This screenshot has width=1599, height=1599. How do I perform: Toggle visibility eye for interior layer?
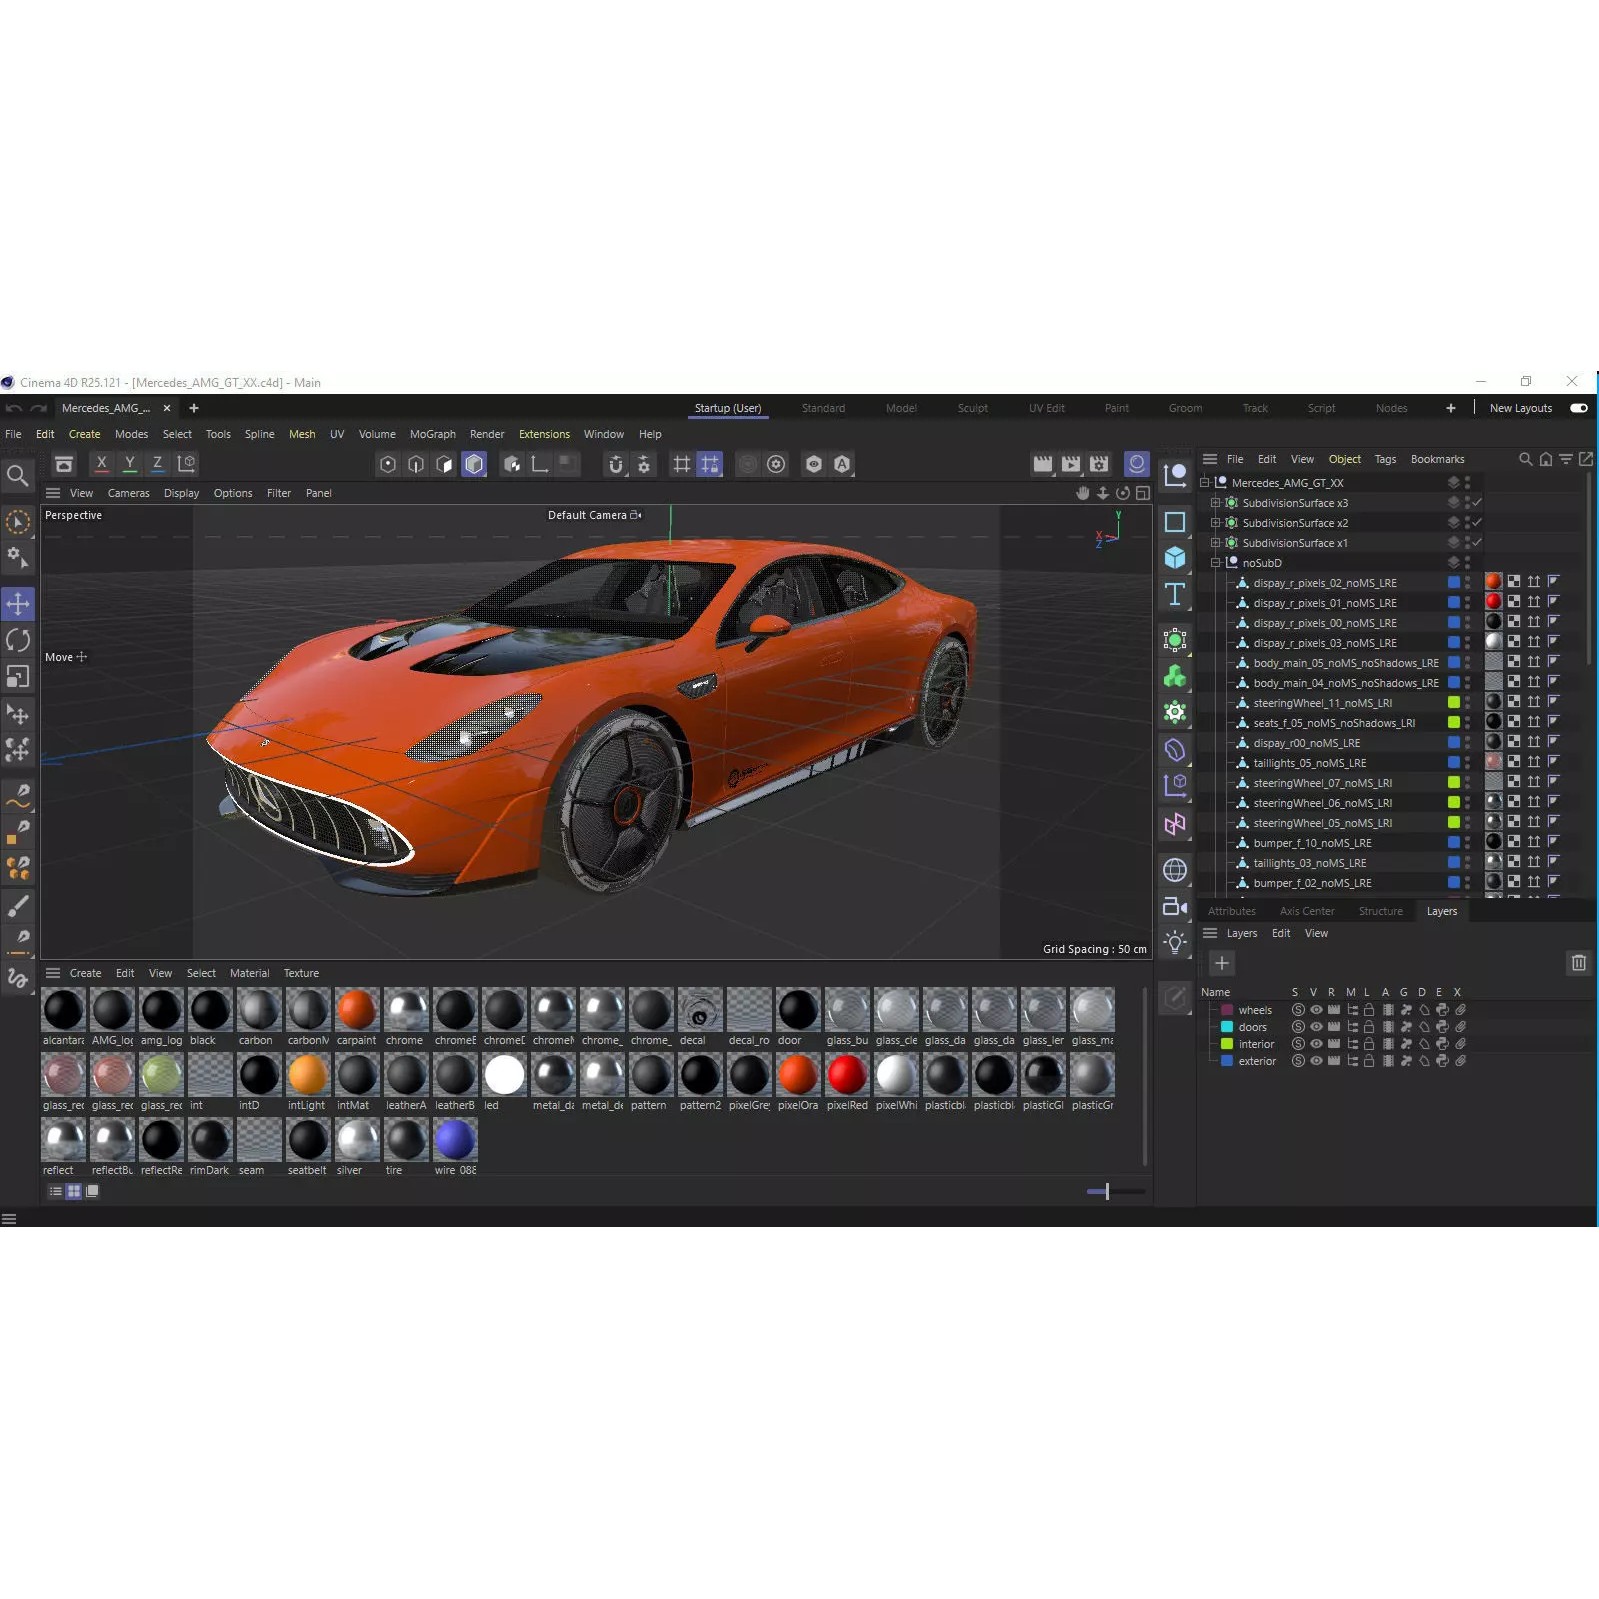click(1316, 1044)
